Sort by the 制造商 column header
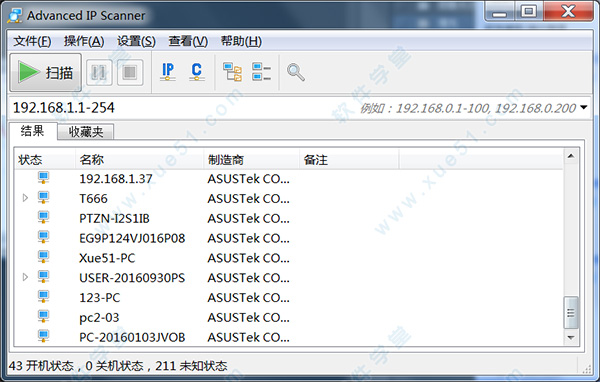This screenshot has width=600, height=382. tap(251, 160)
